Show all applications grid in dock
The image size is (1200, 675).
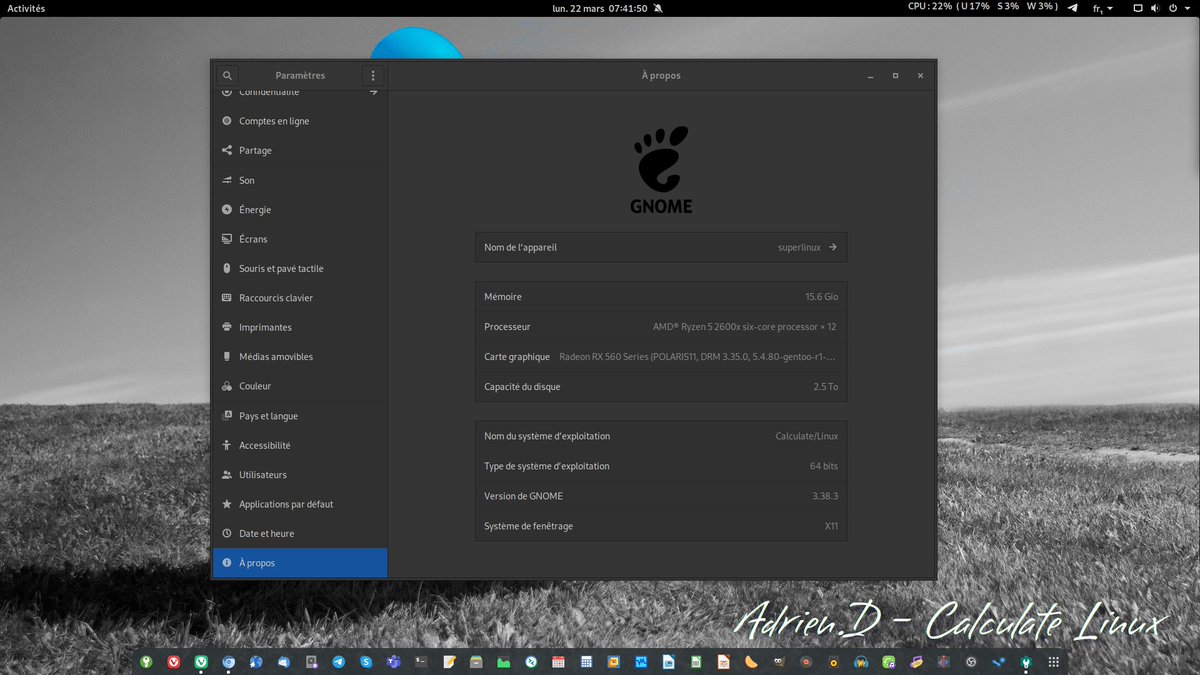tap(1053, 662)
